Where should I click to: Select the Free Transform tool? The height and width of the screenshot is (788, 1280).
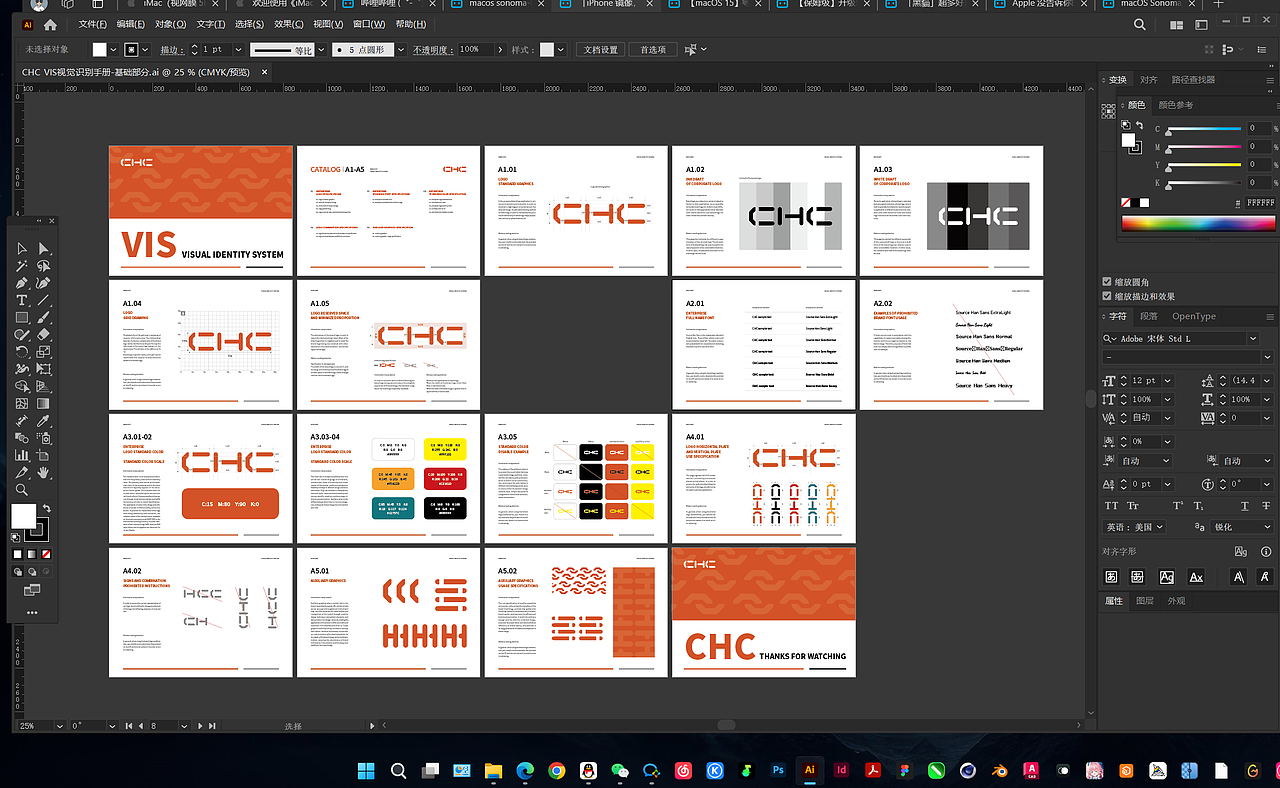pos(44,369)
